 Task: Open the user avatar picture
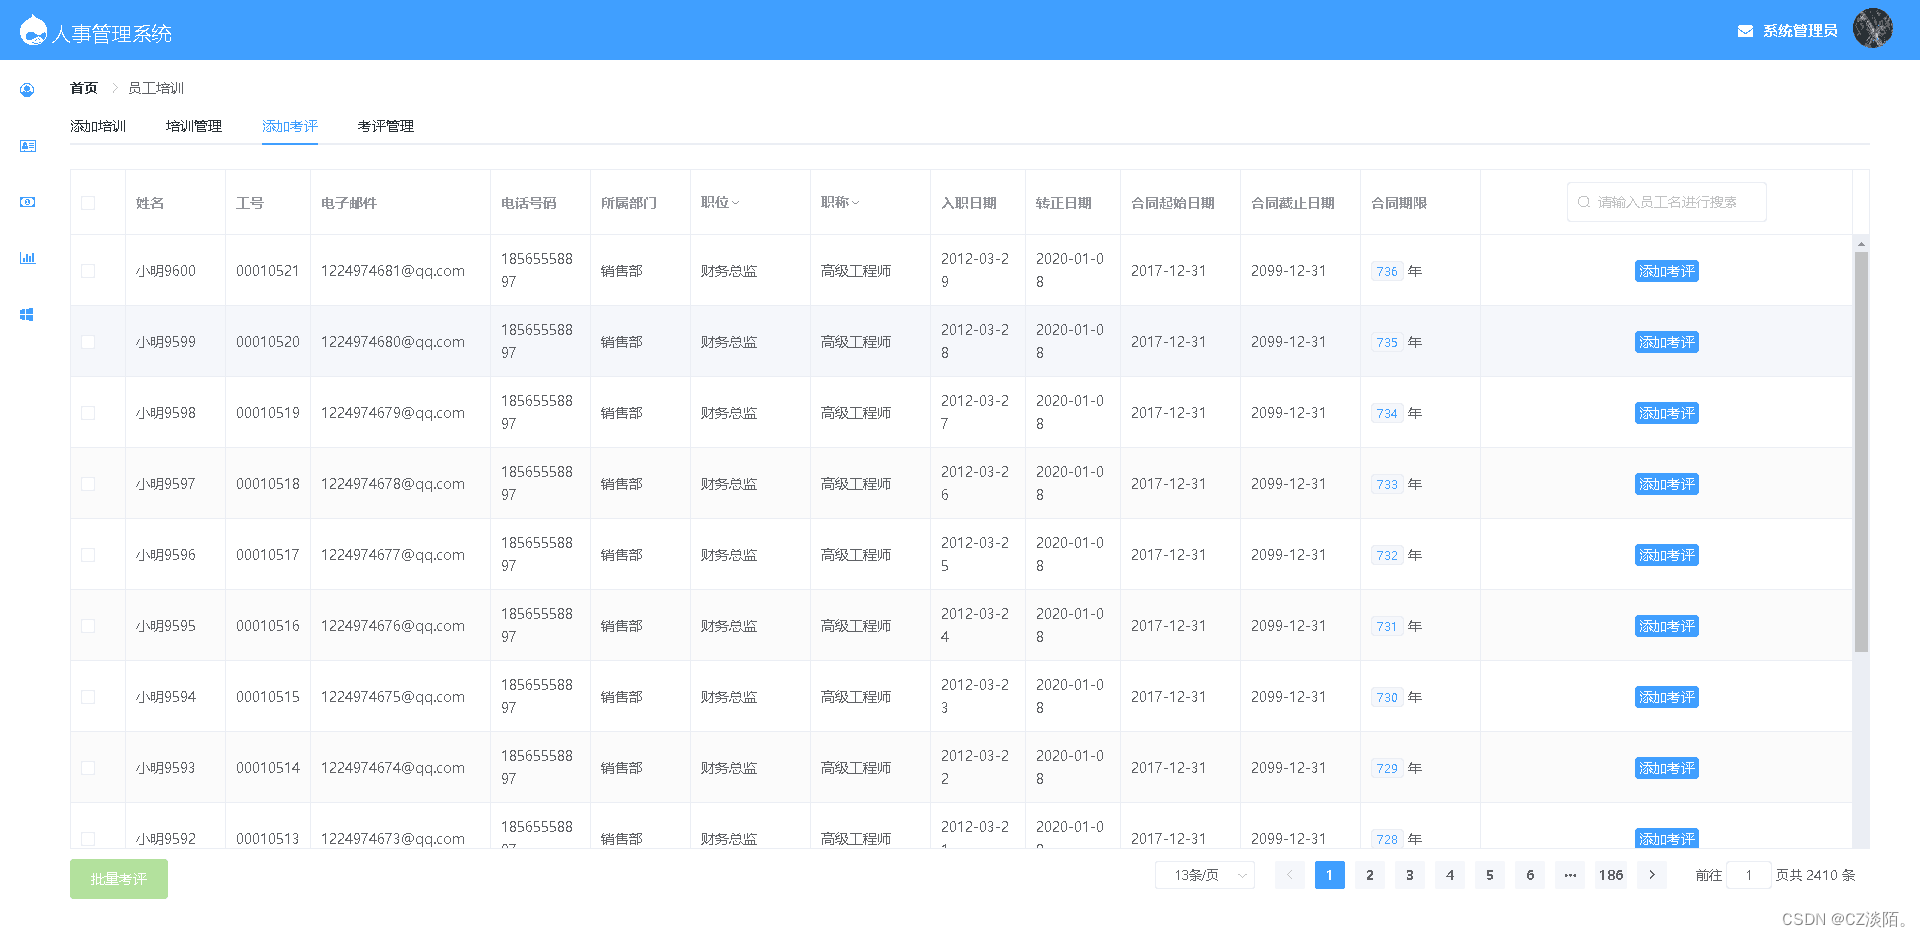coord(1872,28)
